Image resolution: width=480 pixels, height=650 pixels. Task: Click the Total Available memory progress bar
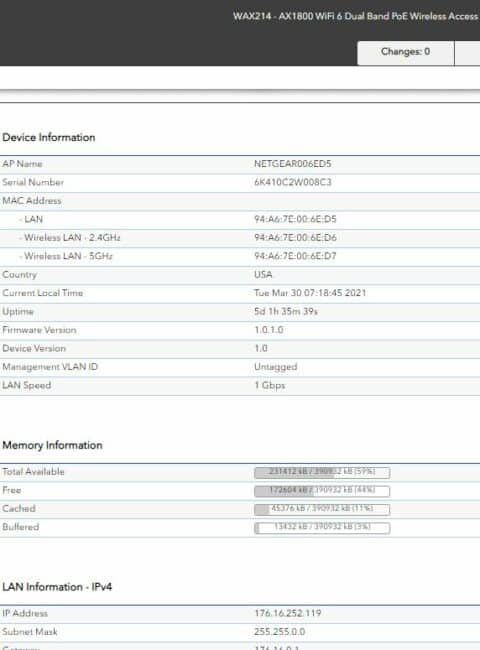322,472
